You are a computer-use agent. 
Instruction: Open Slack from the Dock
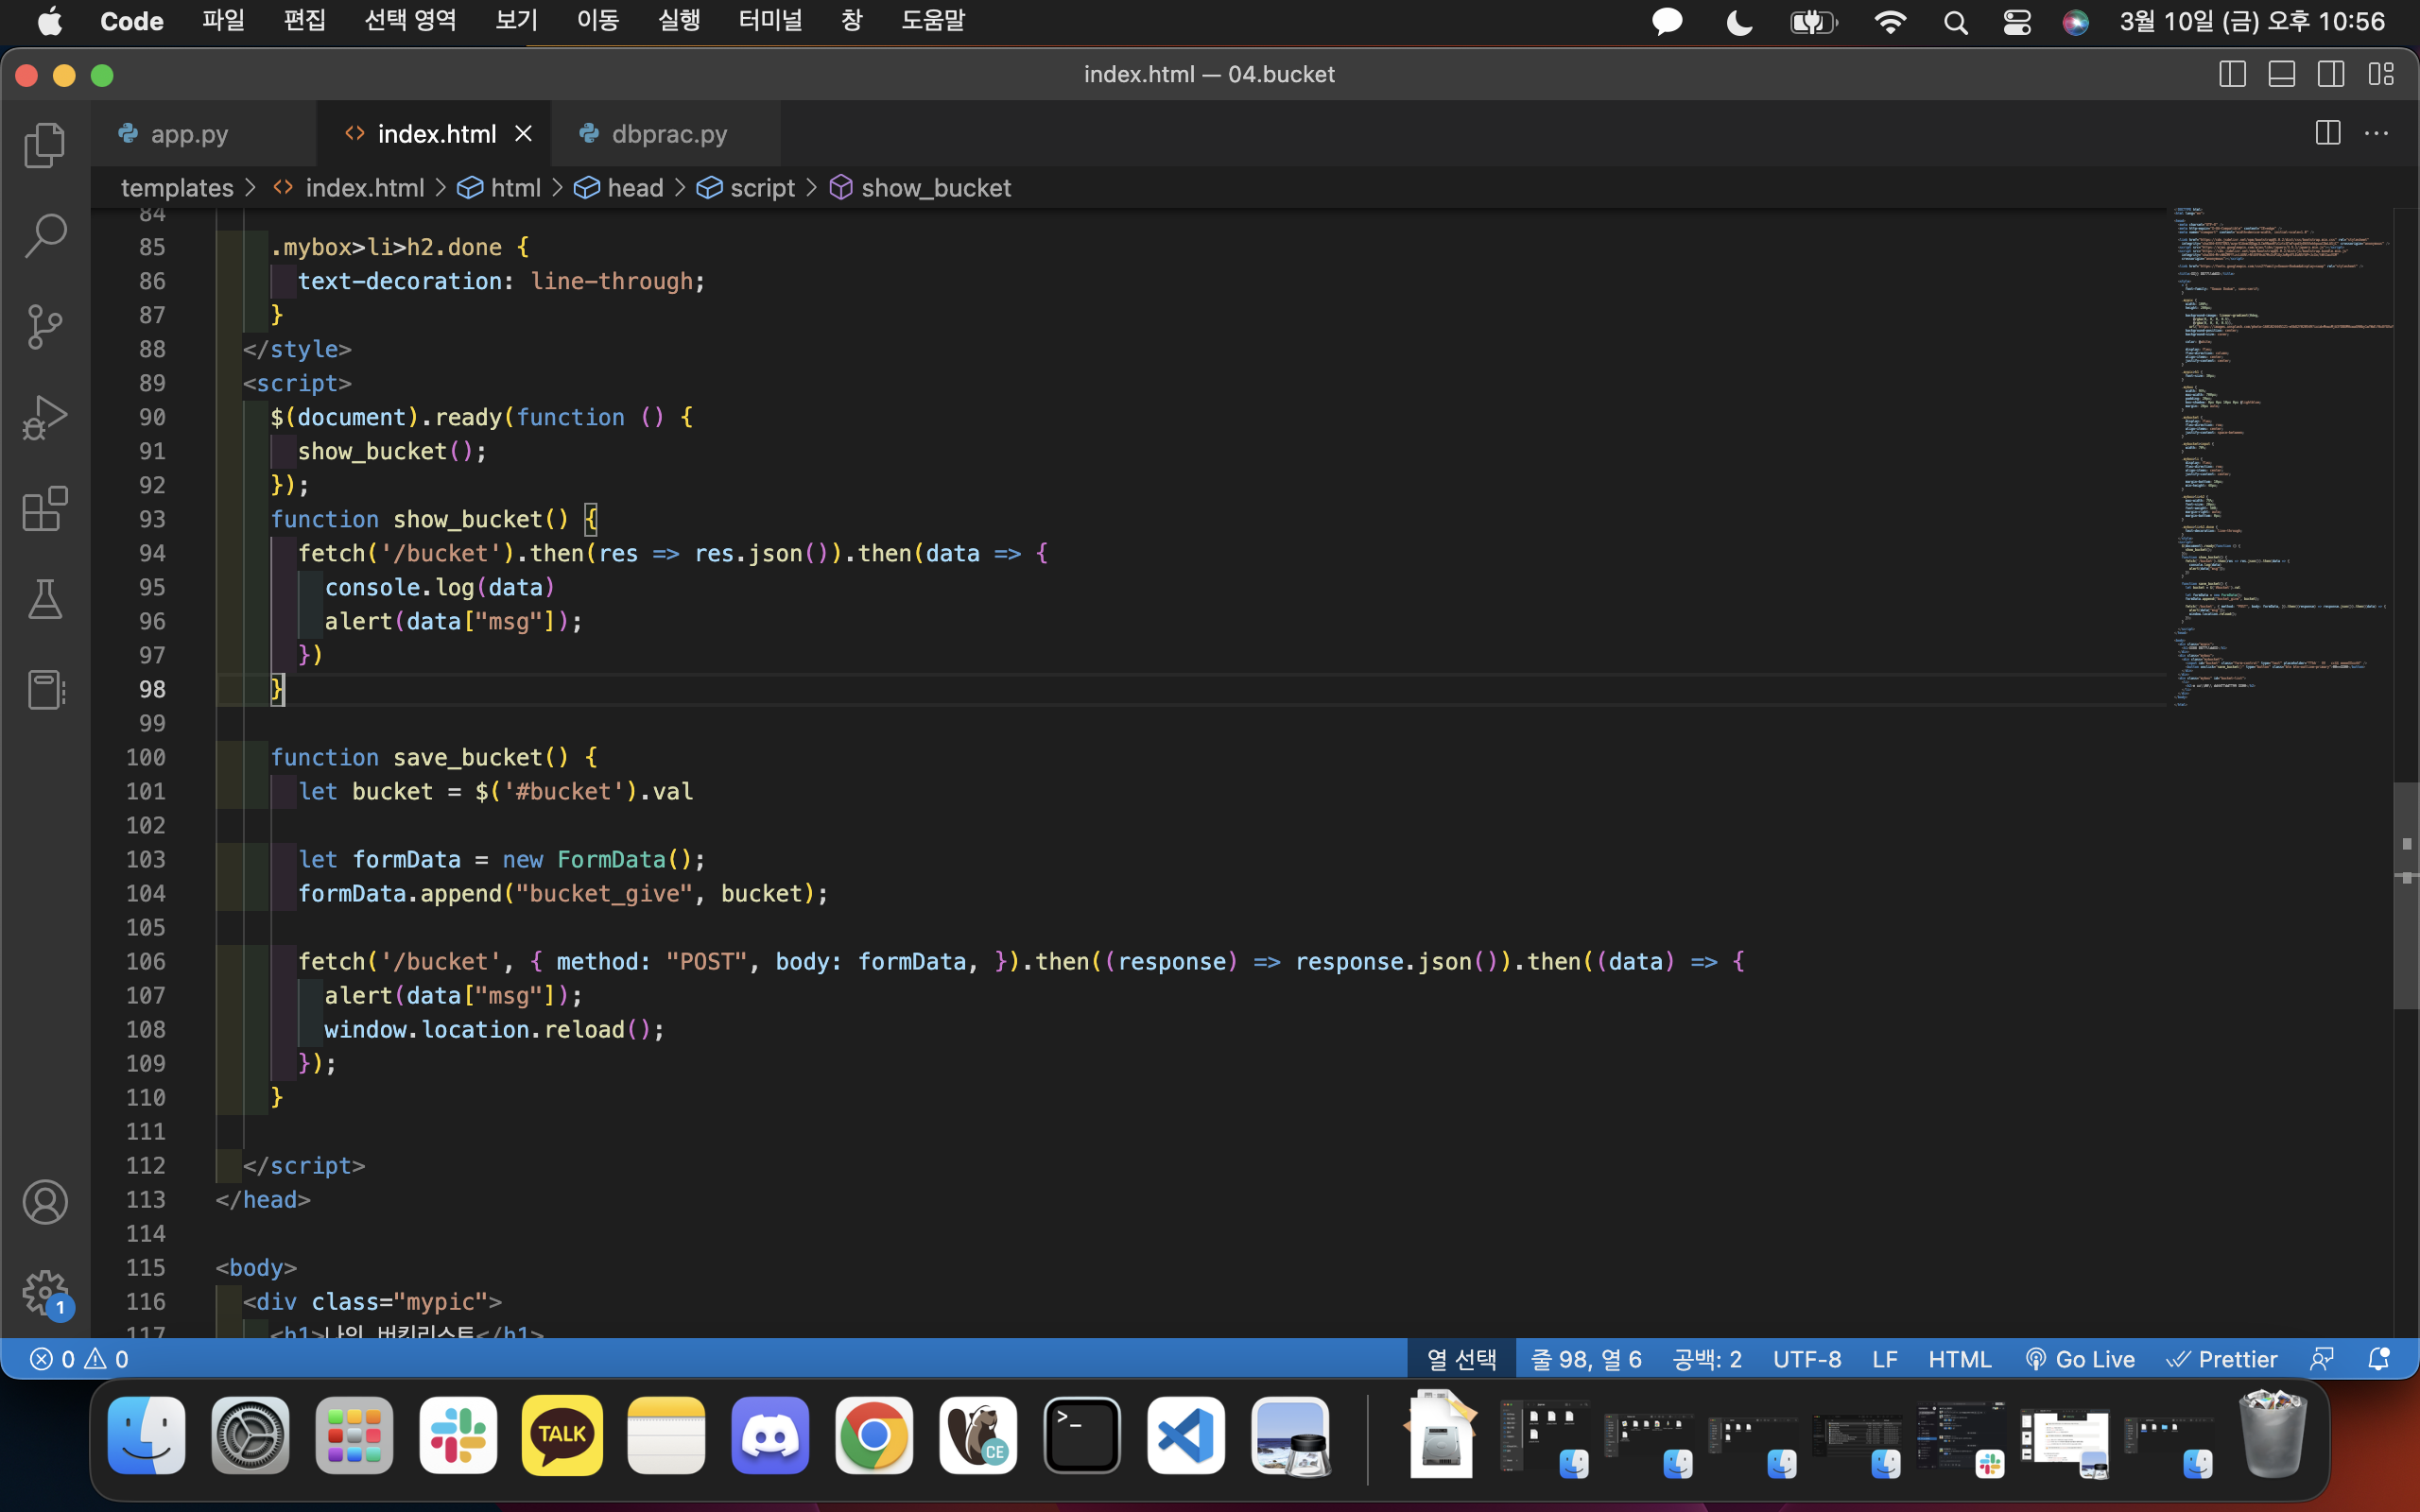[458, 1435]
